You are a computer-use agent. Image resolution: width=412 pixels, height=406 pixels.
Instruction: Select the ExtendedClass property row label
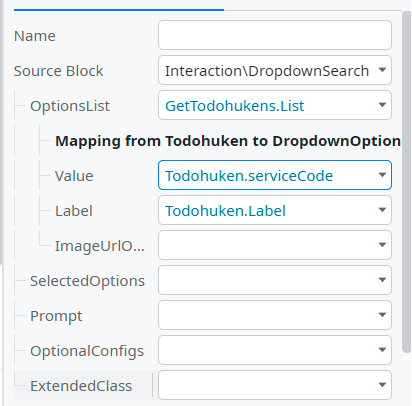click(x=81, y=386)
